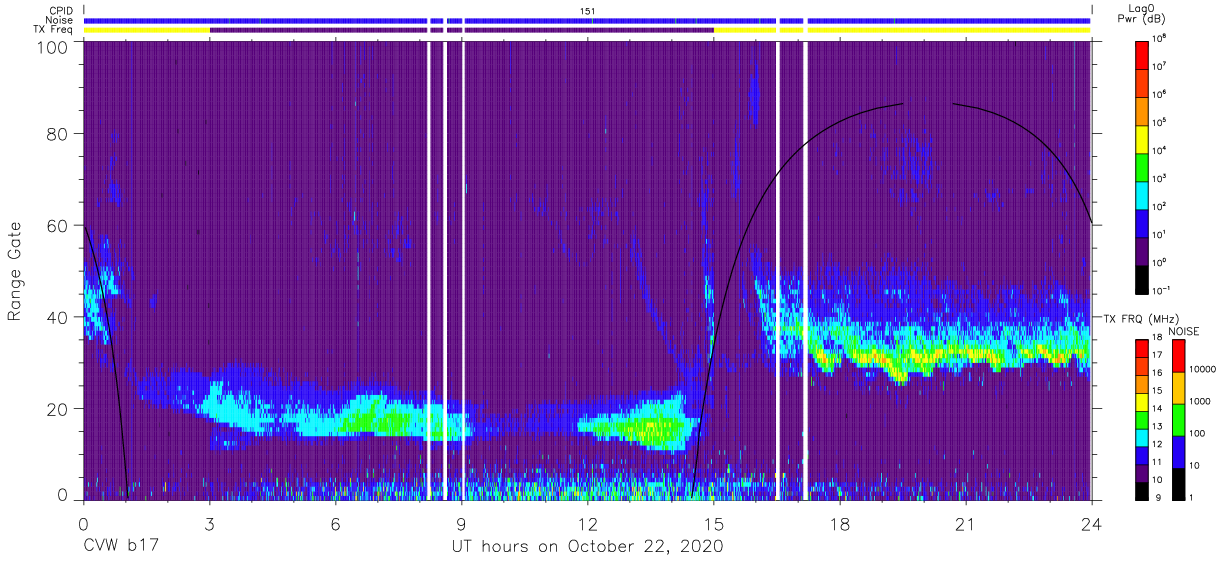Pick the red 18 MHz segment of TX FRQ legend
1228x567 pixels.
(x=1142, y=347)
